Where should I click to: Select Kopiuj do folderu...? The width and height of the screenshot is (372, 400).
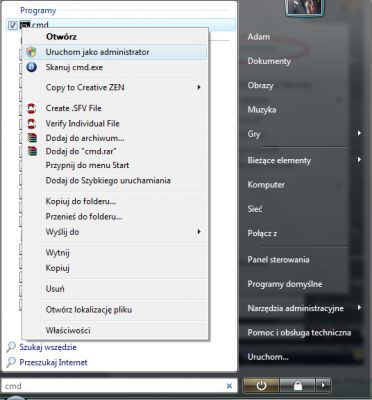point(116,202)
